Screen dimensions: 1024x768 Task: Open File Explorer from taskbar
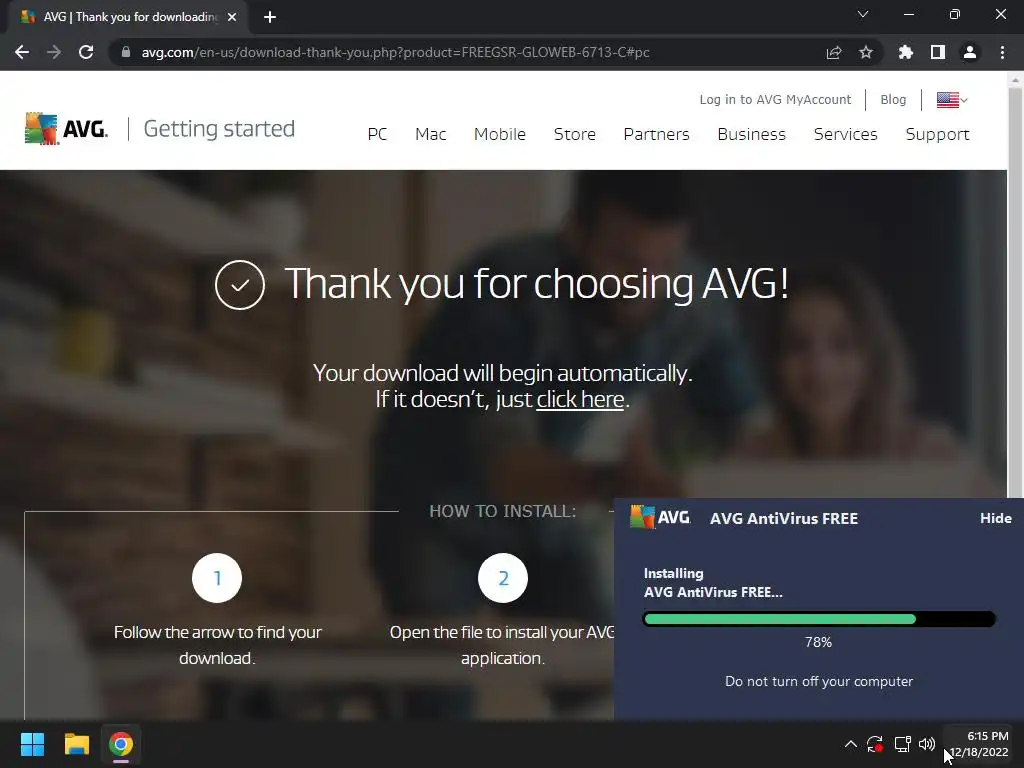tap(76, 744)
